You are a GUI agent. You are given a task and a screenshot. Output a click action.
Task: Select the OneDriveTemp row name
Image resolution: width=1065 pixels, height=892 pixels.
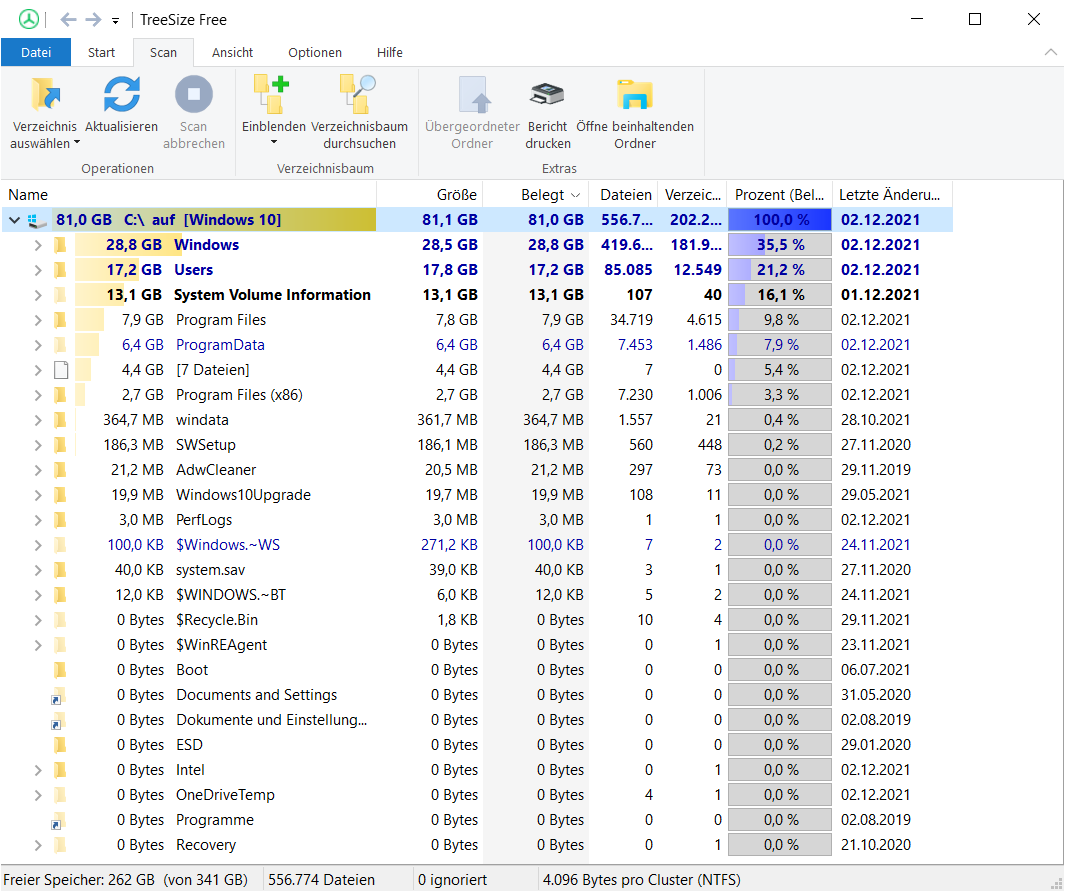(x=225, y=796)
